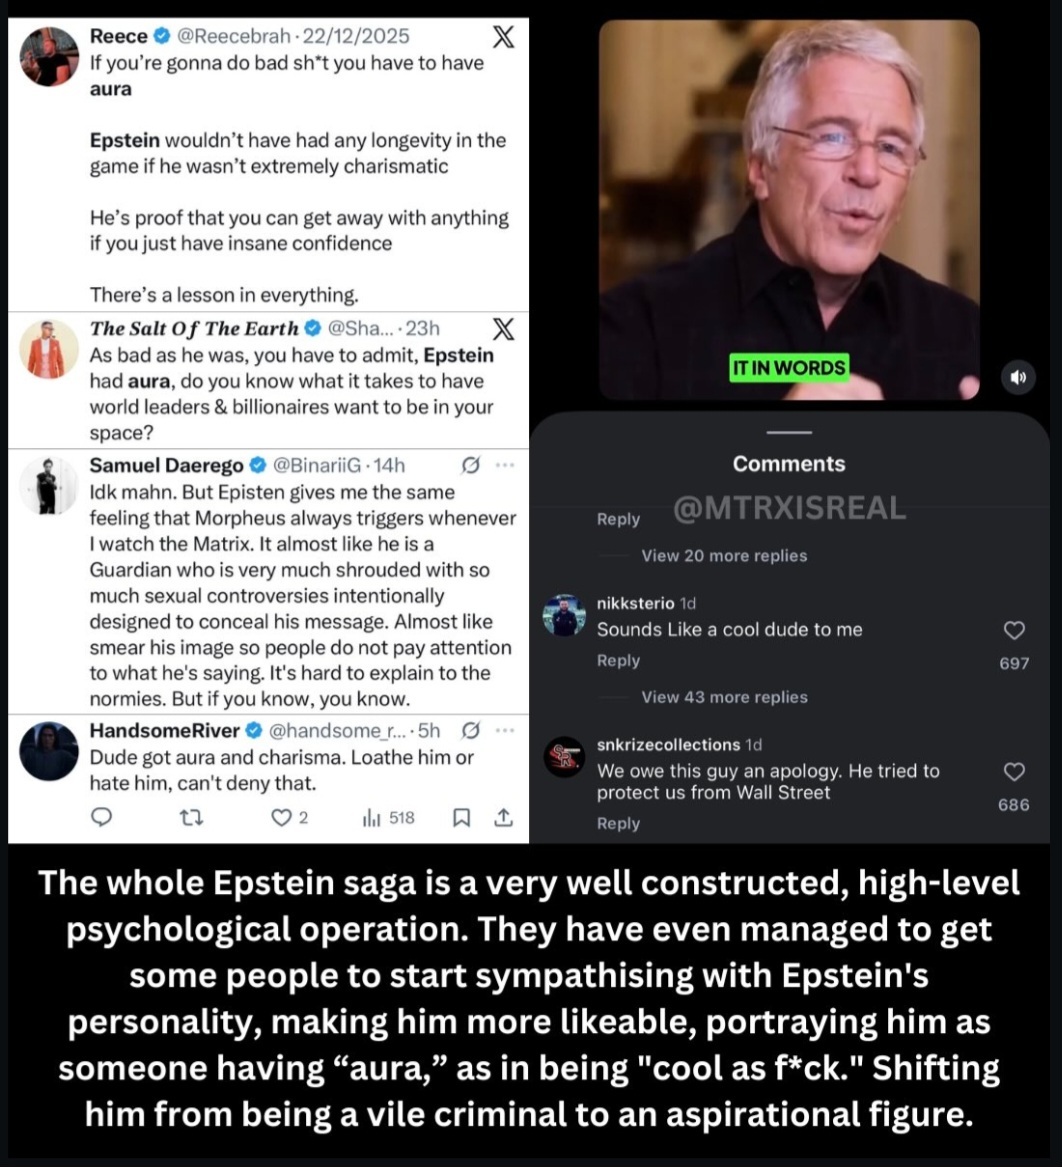
Task: Click the reply bubble icon under HandsomeRiver's tweet
Action: (101, 817)
